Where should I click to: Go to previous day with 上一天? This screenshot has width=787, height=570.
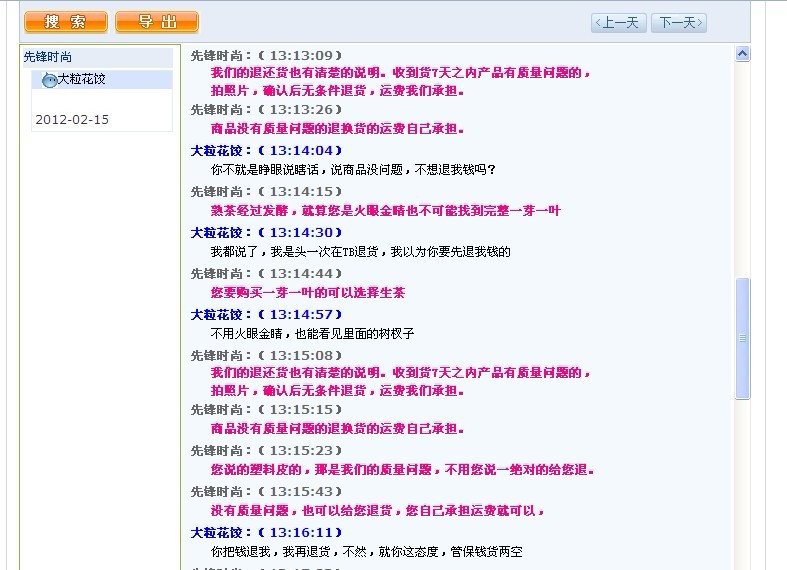pyautogui.click(x=618, y=23)
